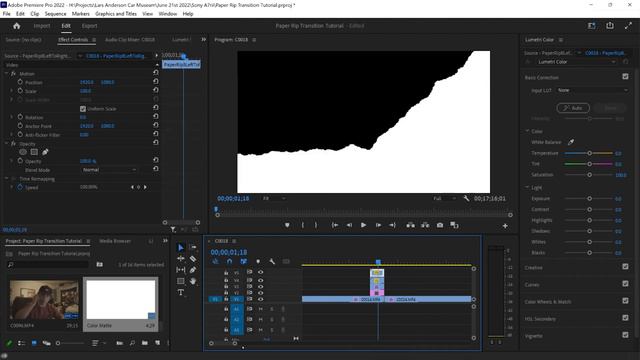This screenshot has width=640, height=360.
Task: Open the Program monitor zoom Fit dropdown
Action: coord(273,198)
